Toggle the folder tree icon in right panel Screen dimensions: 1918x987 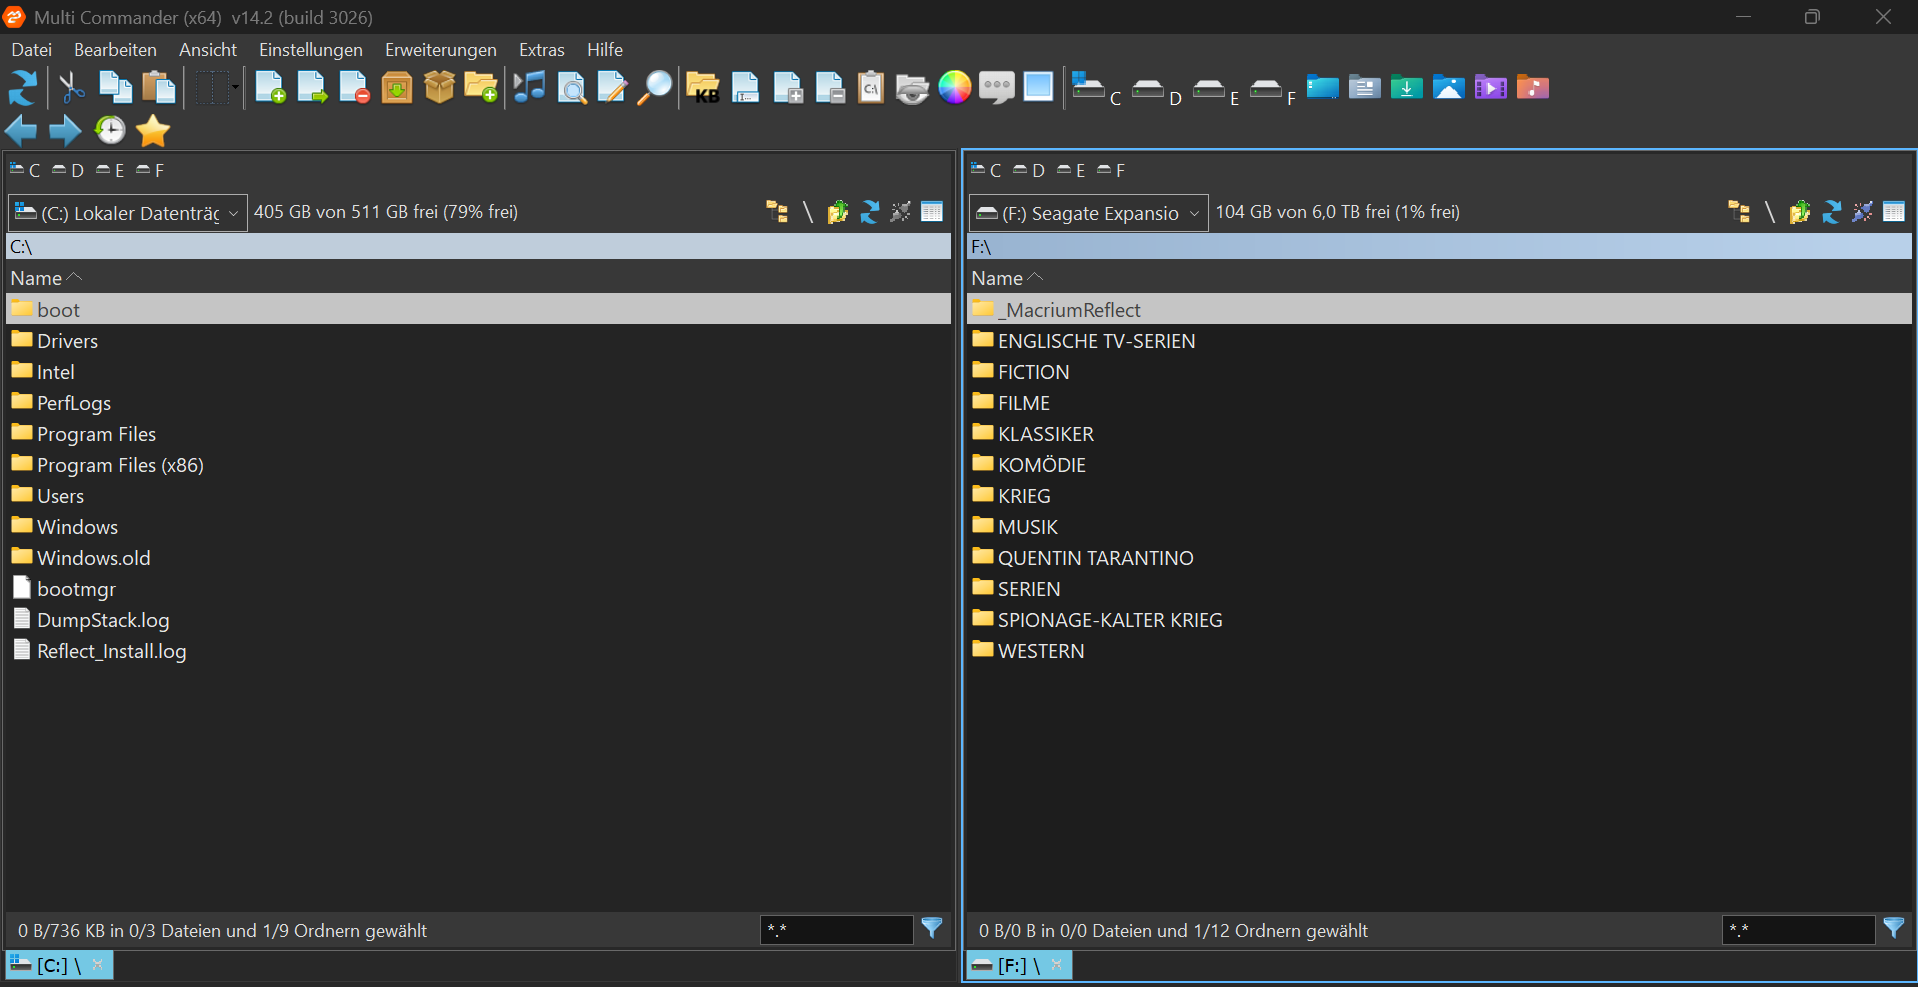coord(1738,212)
